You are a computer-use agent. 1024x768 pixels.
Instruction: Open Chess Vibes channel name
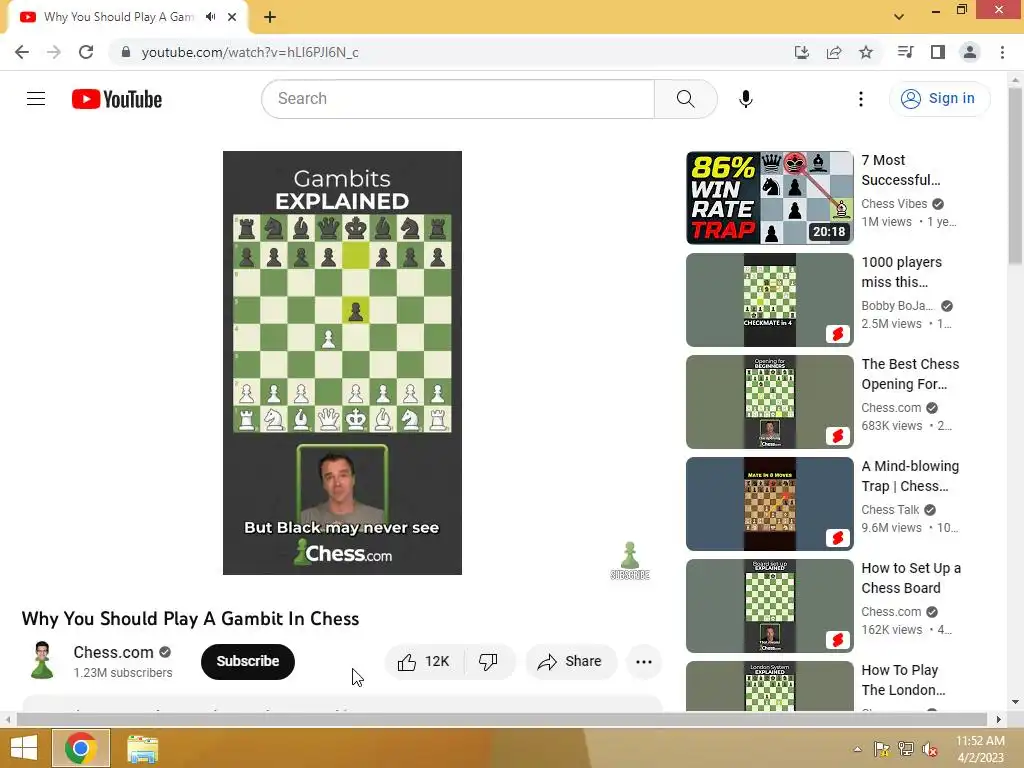894,204
